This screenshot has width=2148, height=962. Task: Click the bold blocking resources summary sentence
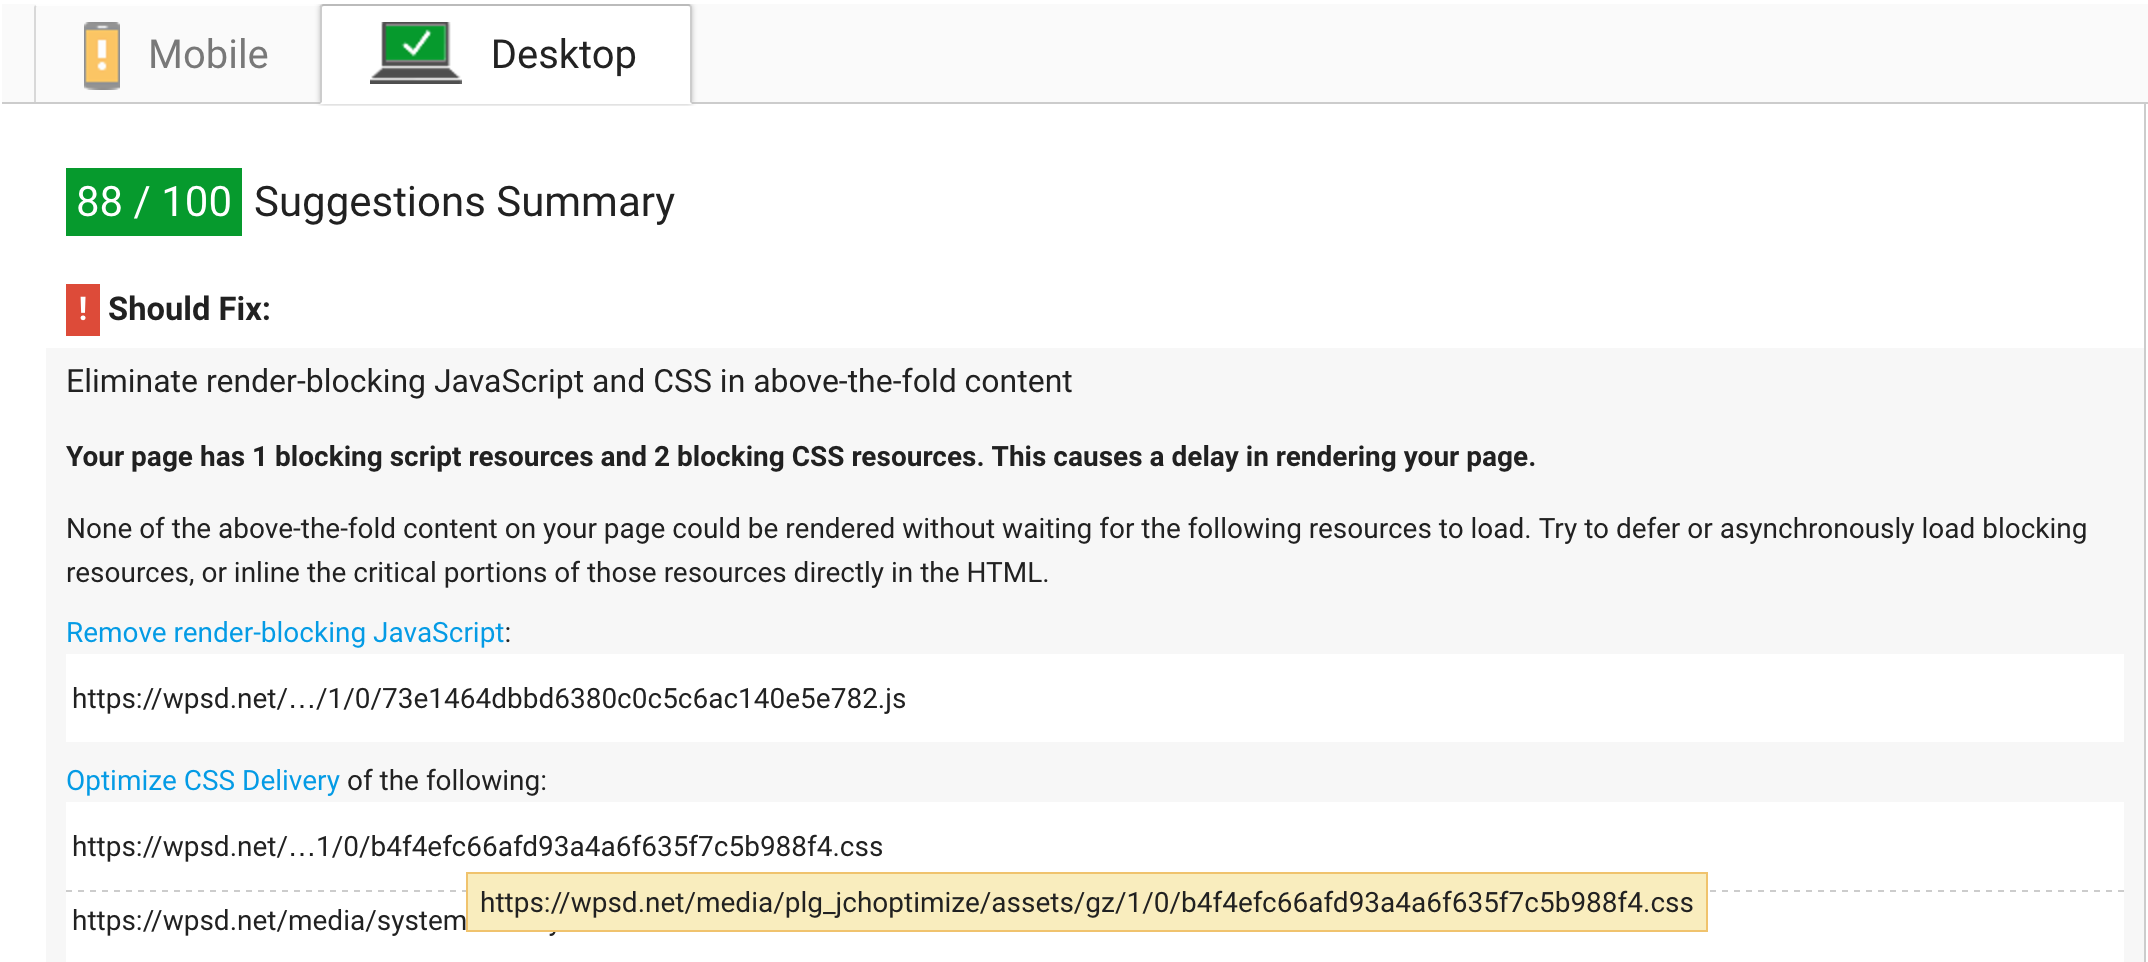click(x=800, y=457)
